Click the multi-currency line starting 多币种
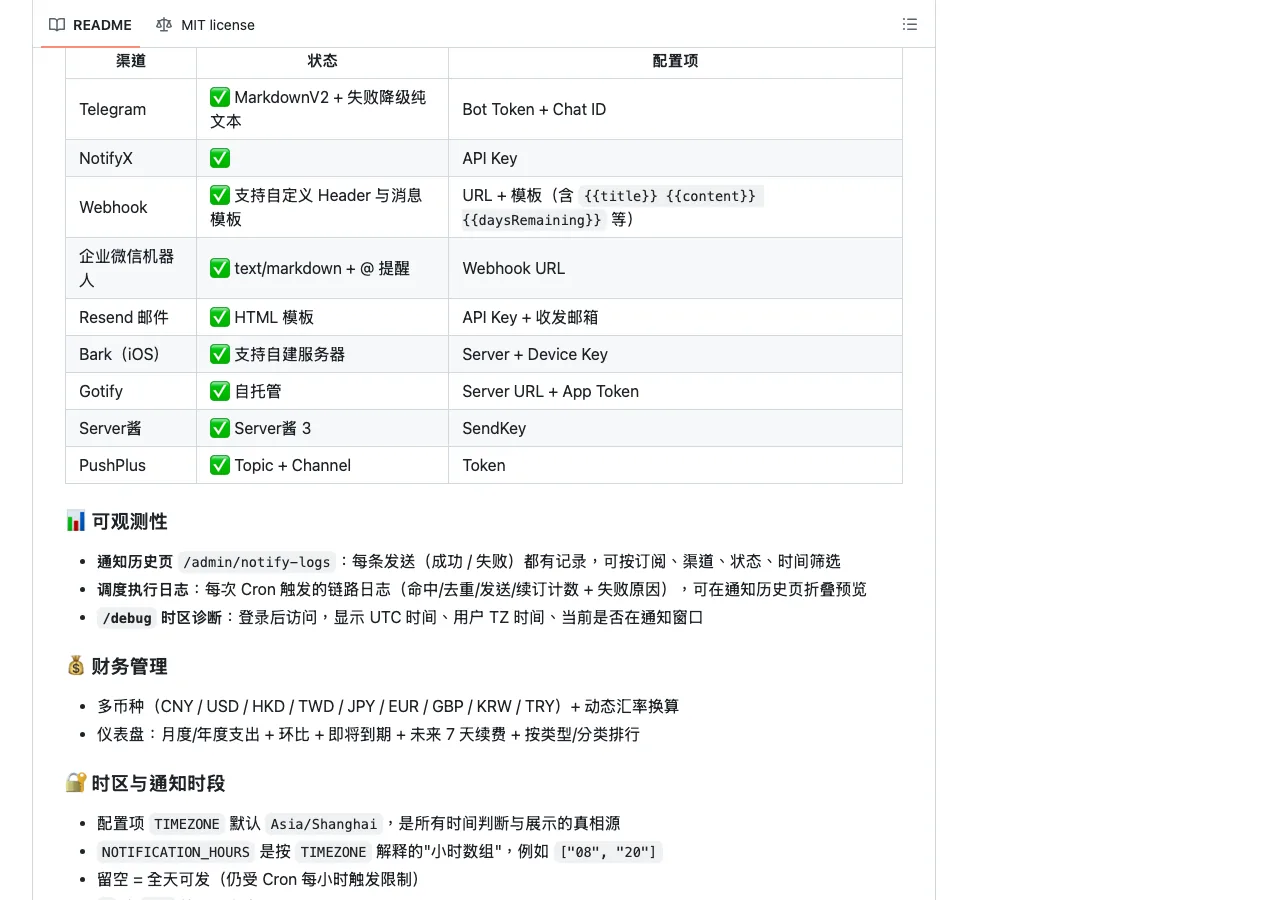This screenshot has width=1280, height=900. coord(388,706)
